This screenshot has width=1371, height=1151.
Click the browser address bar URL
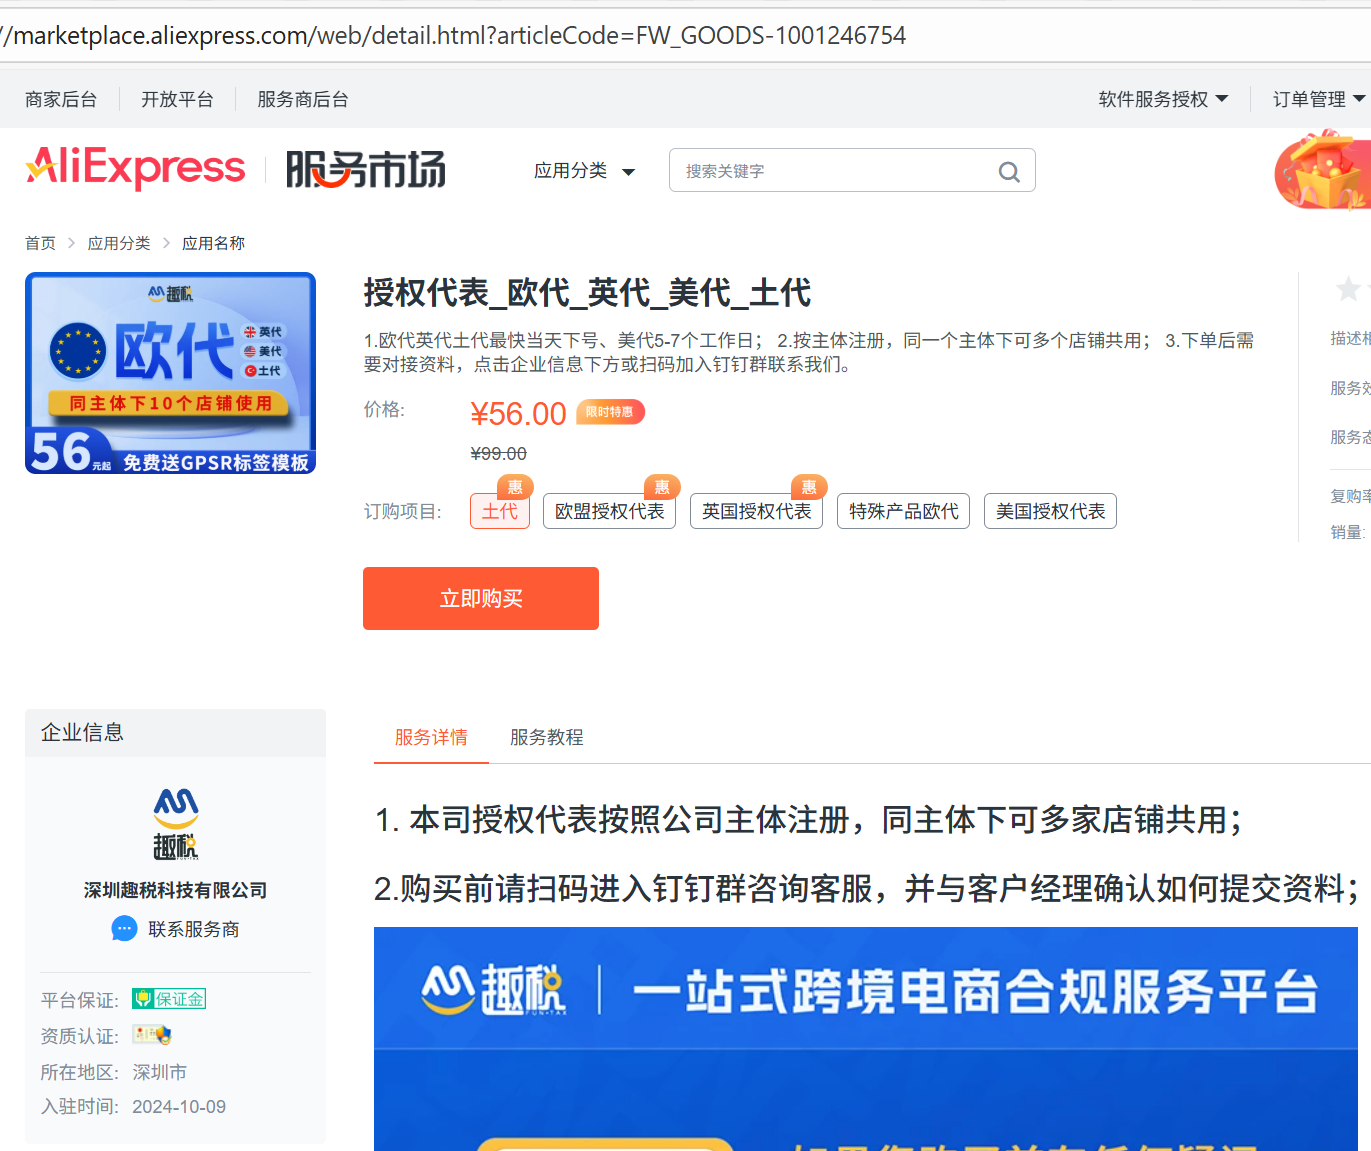(453, 36)
